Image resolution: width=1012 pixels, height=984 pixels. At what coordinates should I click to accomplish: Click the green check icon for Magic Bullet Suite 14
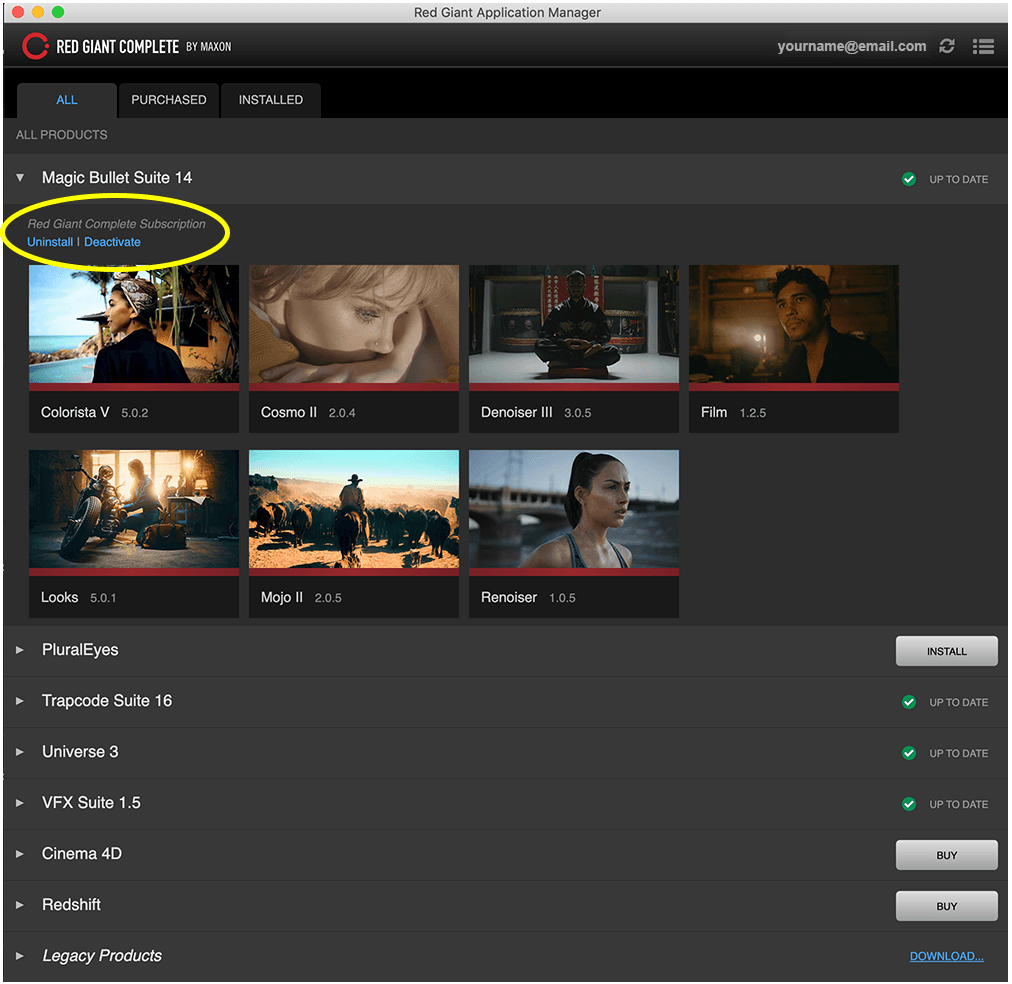click(x=909, y=179)
